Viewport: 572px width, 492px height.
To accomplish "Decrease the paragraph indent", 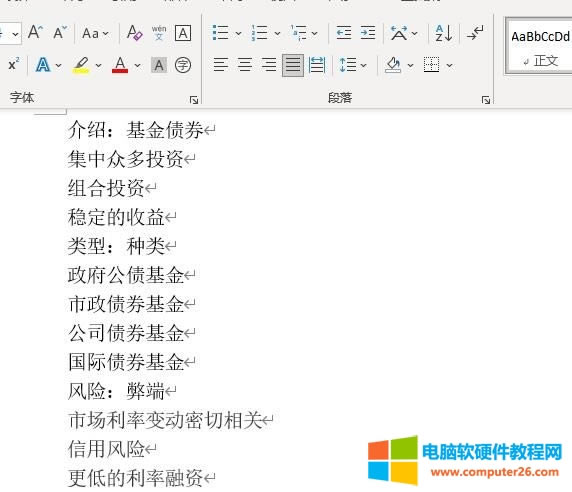I will [x=344, y=33].
